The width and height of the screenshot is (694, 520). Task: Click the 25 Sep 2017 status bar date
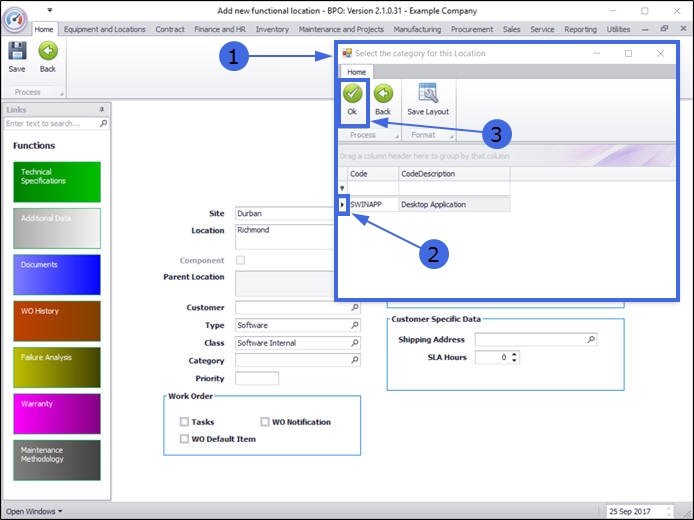[630, 511]
